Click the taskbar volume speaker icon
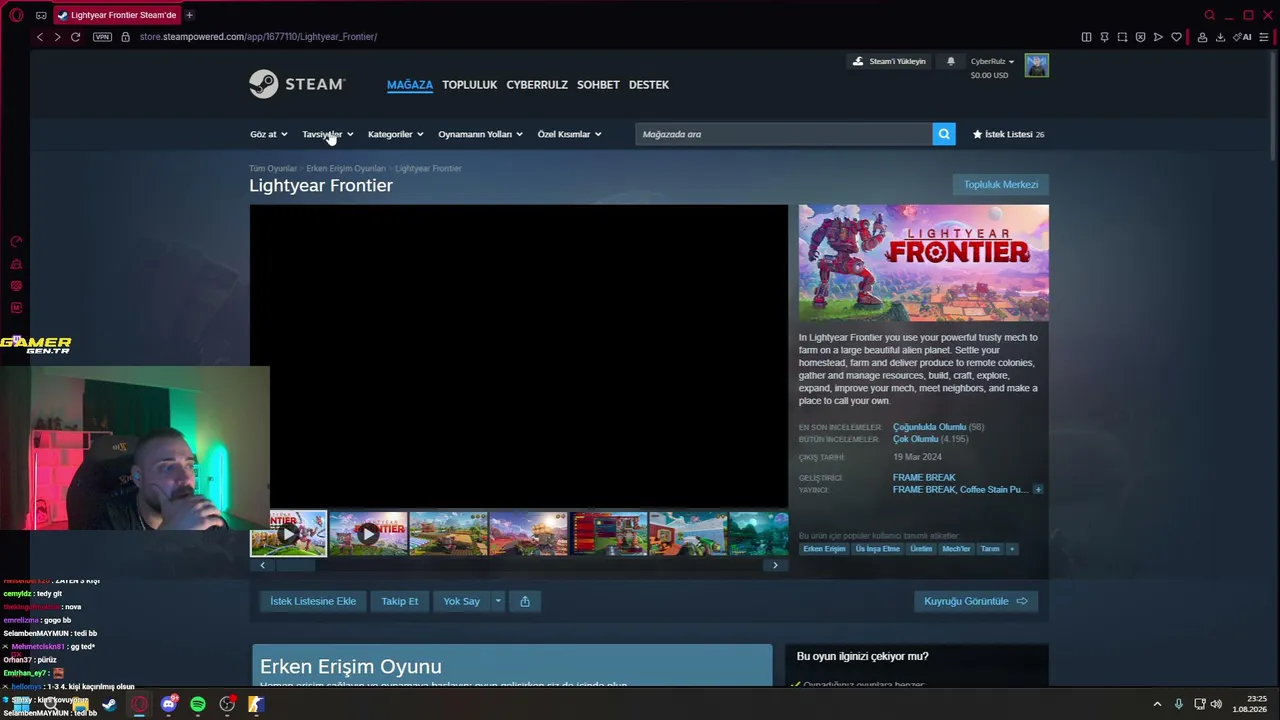Image resolution: width=1280 pixels, height=720 pixels. coord(1216,704)
